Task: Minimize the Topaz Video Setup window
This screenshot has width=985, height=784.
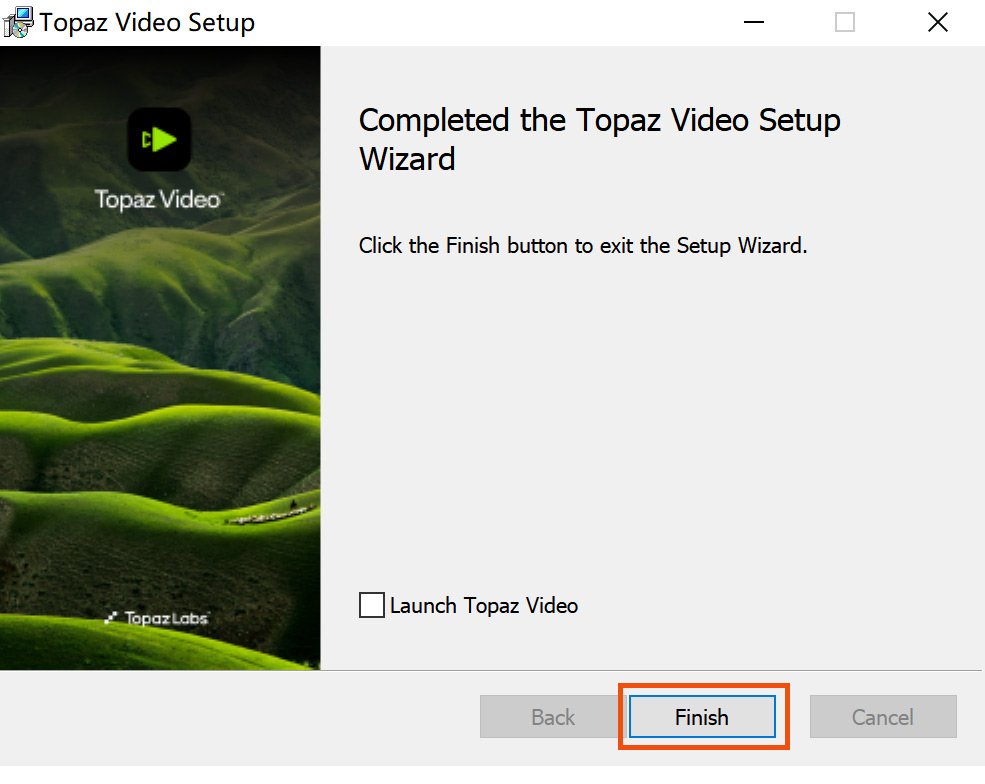Action: point(752,22)
